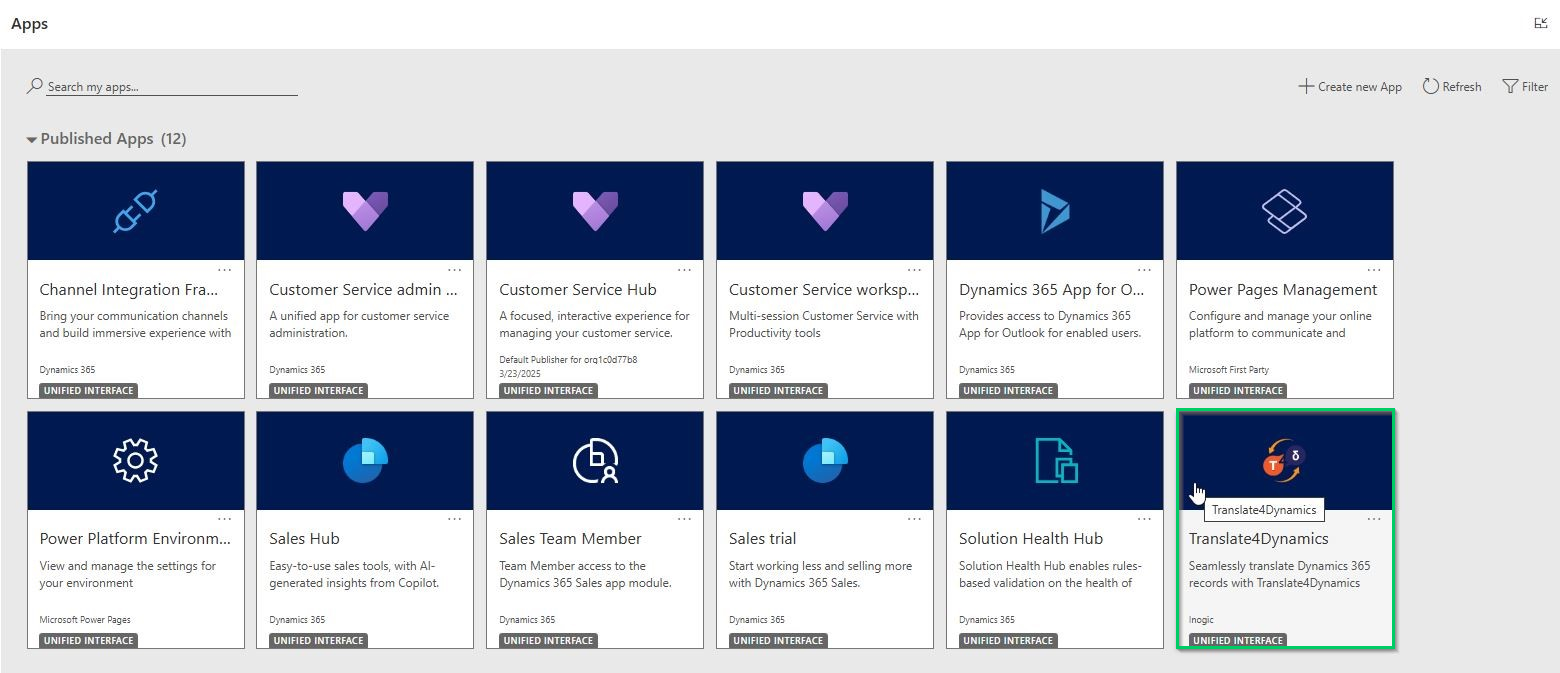This screenshot has height=673, width=1560.
Task: Click the Translate4Dynamics app icon
Action: pyautogui.click(x=1283, y=460)
